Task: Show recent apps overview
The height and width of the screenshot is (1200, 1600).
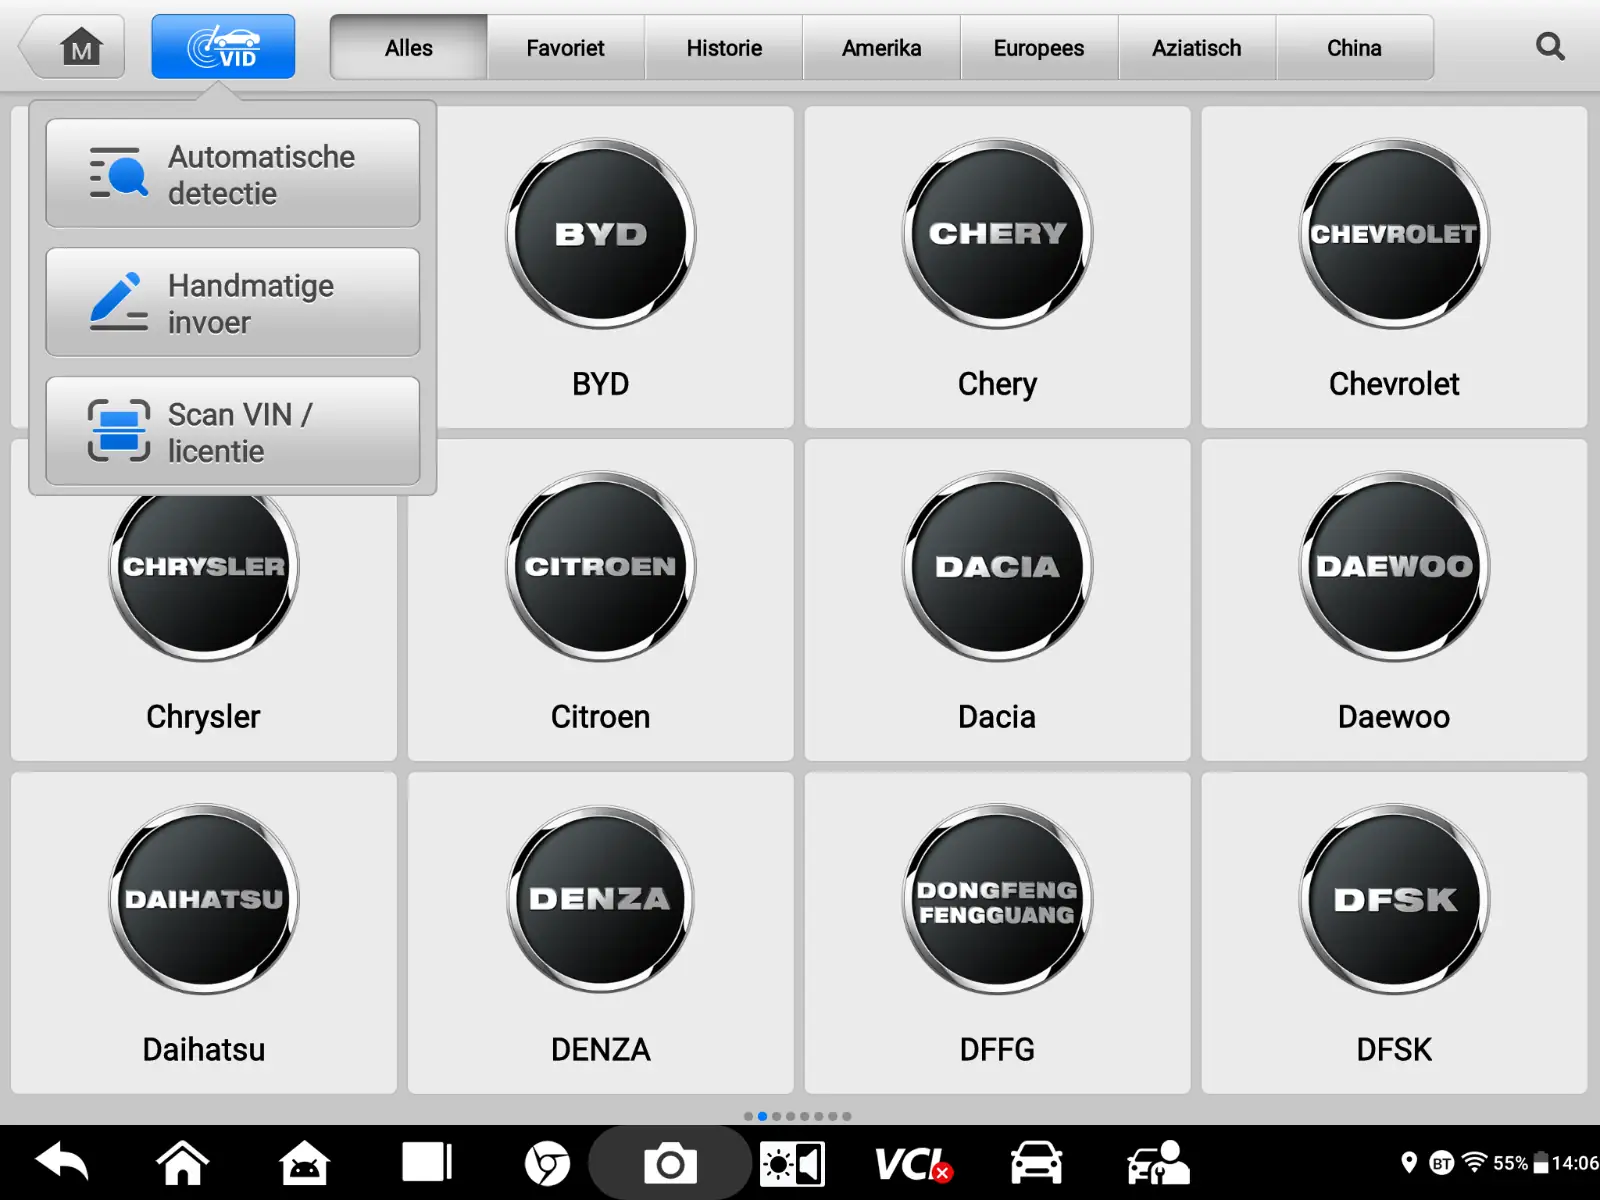Action: (427, 1163)
